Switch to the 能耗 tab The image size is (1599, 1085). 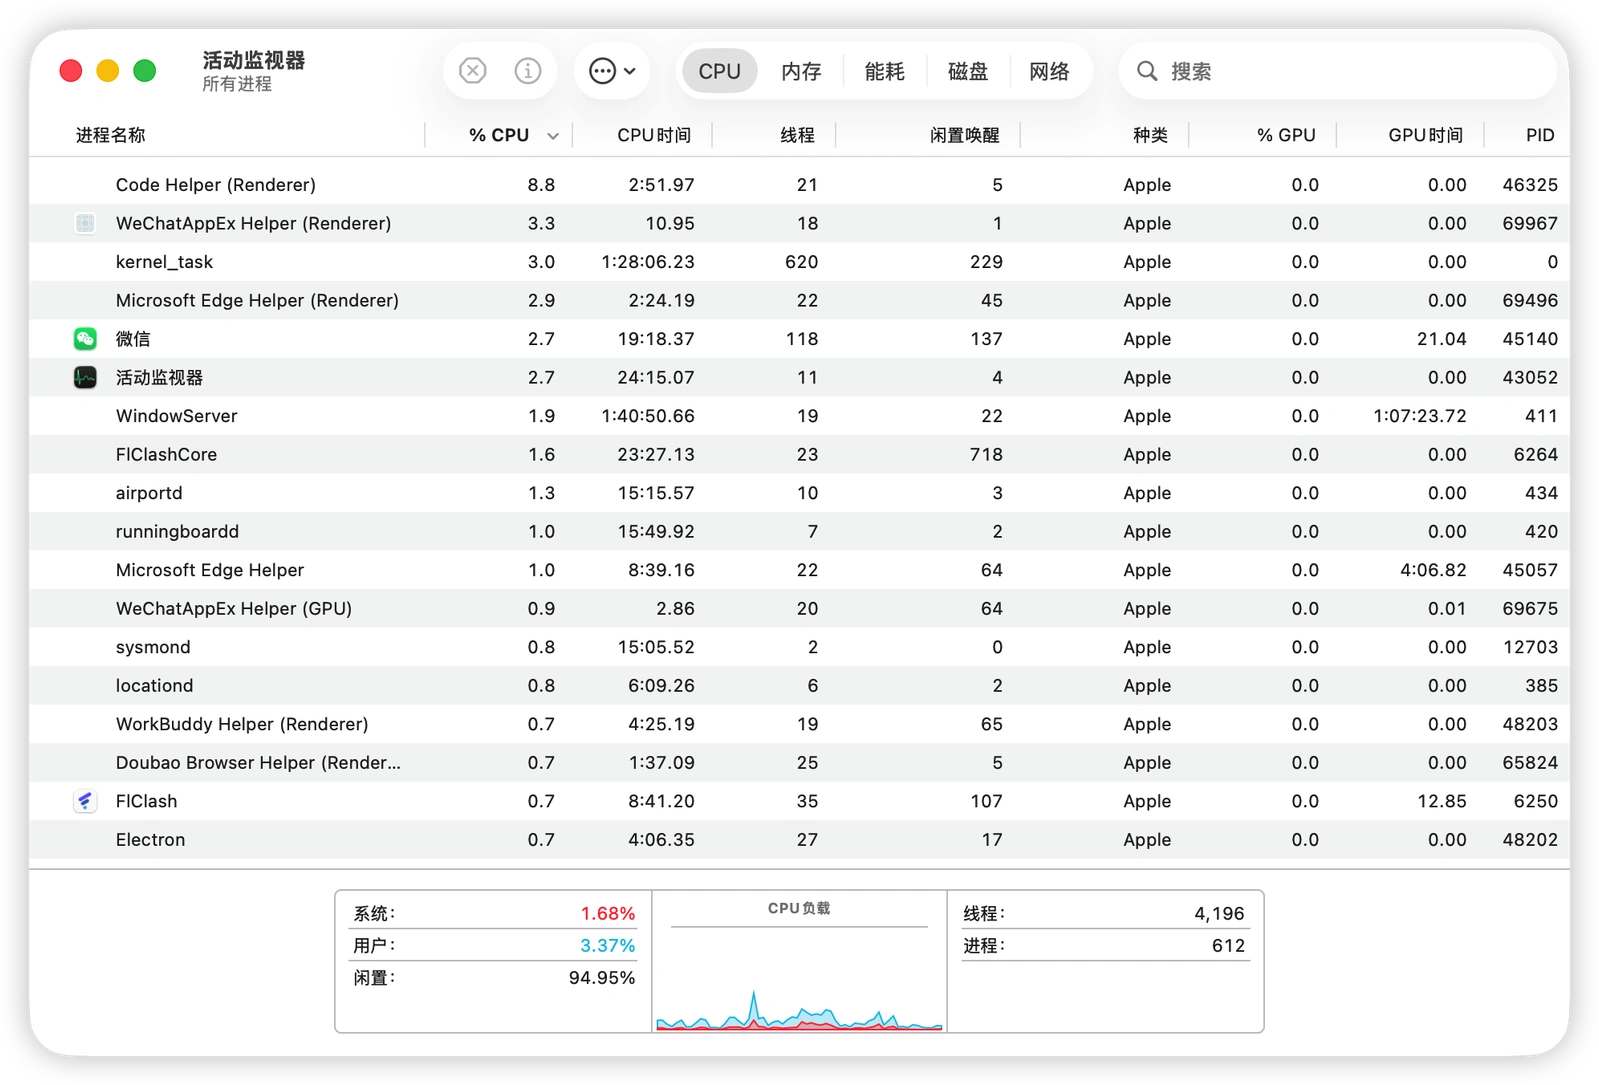pos(884,71)
